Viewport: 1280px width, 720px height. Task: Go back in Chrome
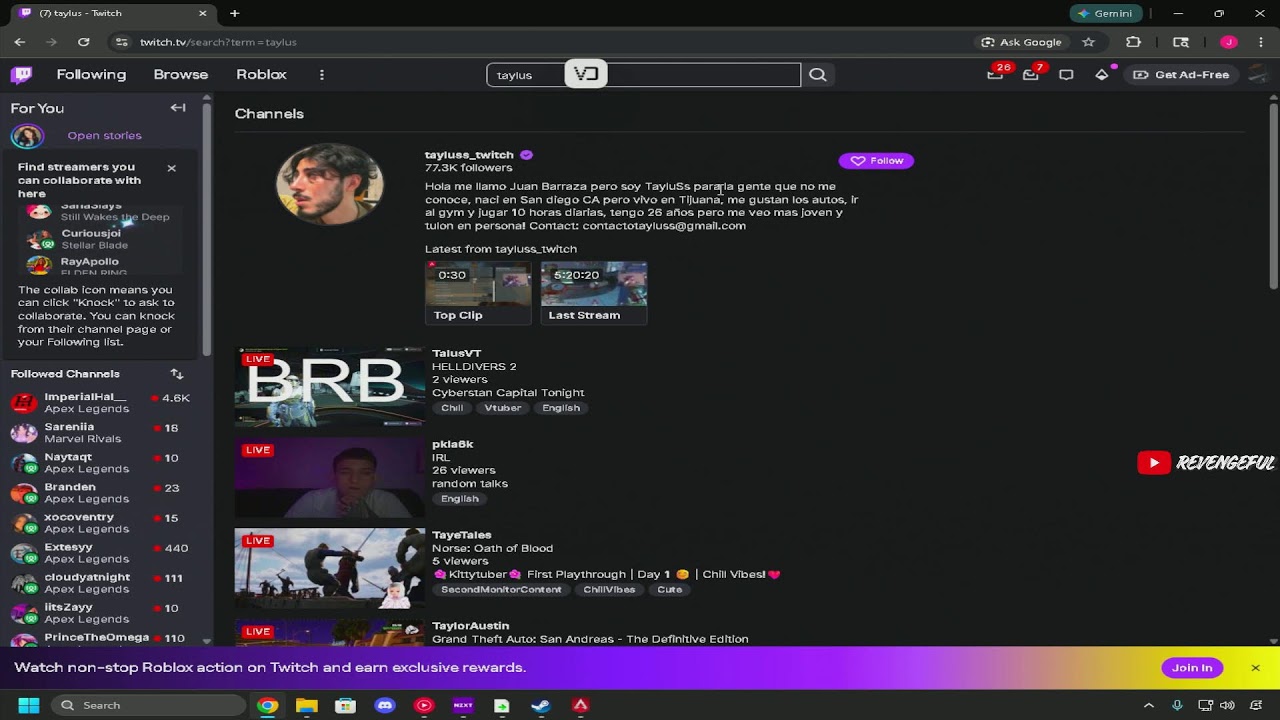coord(20,42)
